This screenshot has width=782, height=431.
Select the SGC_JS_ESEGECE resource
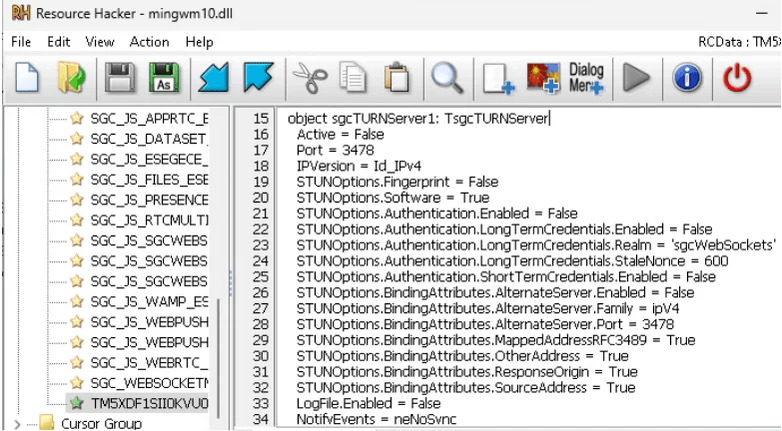click(149, 159)
